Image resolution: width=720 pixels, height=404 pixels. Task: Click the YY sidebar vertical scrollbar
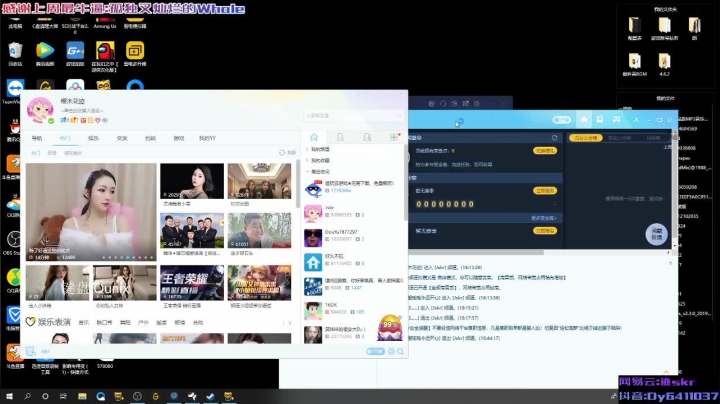click(x=406, y=184)
